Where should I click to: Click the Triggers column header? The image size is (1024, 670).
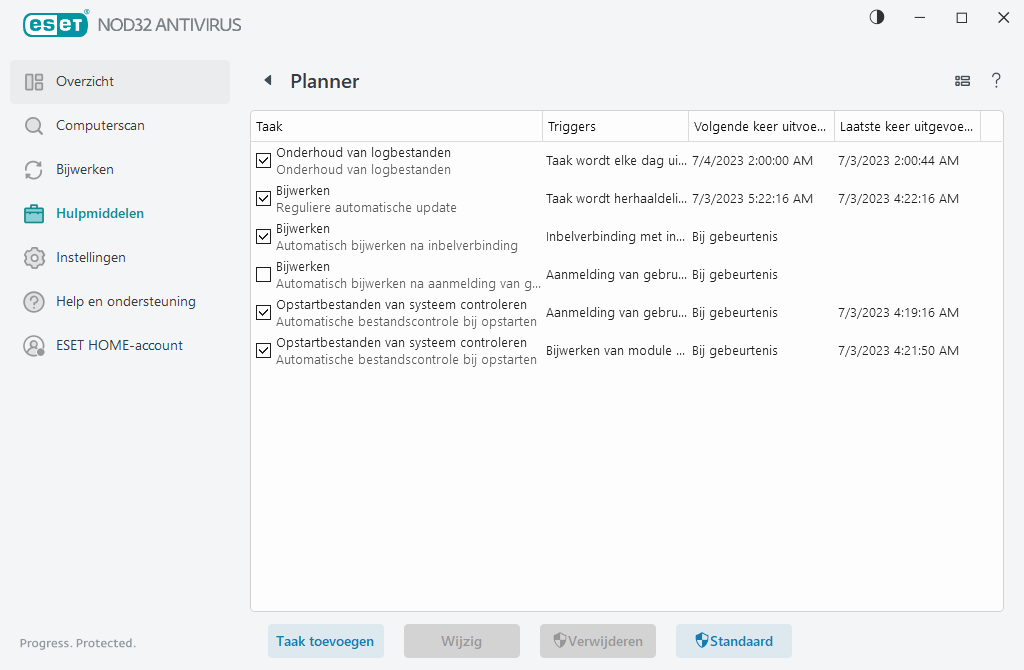(614, 126)
